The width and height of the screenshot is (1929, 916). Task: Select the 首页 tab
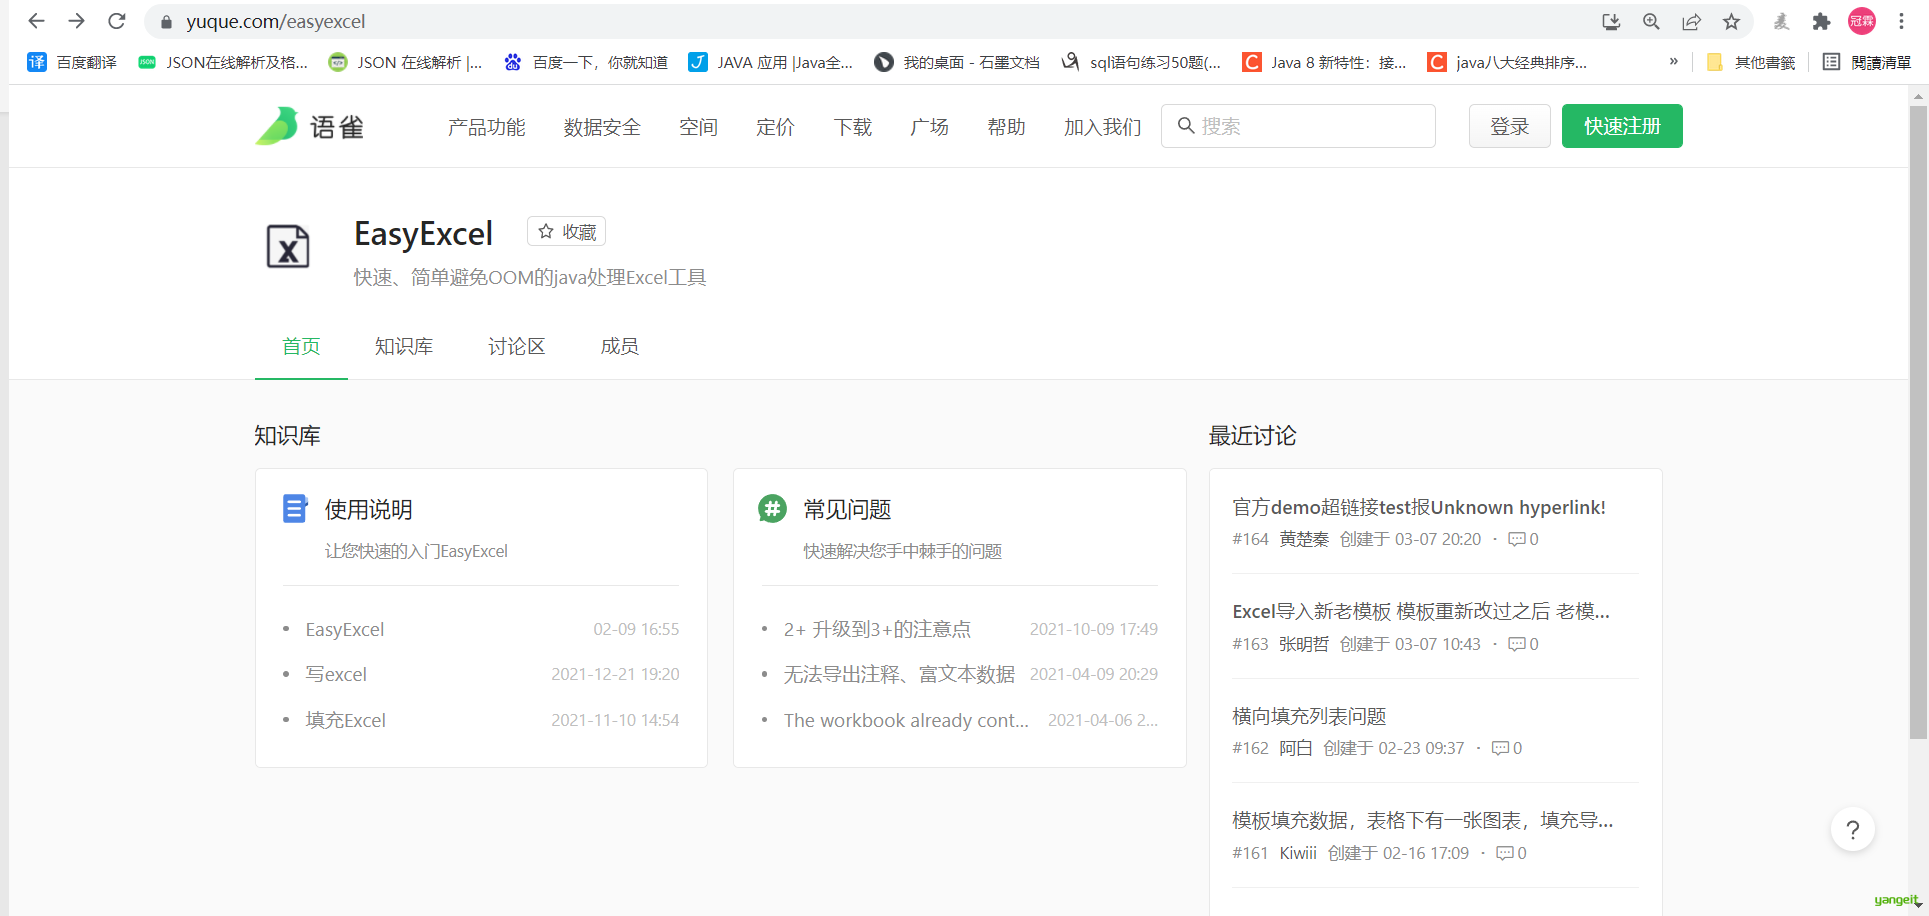pos(301,346)
